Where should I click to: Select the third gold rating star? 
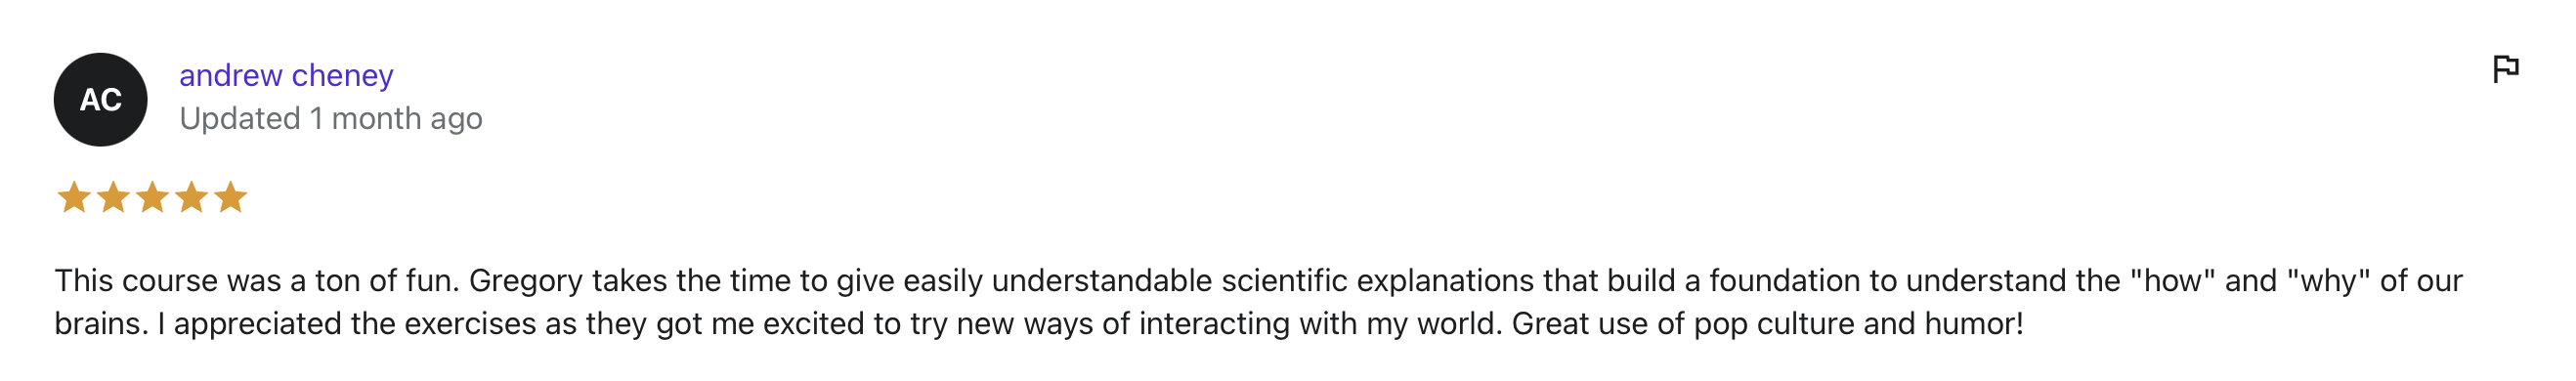[x=152, y=197]
